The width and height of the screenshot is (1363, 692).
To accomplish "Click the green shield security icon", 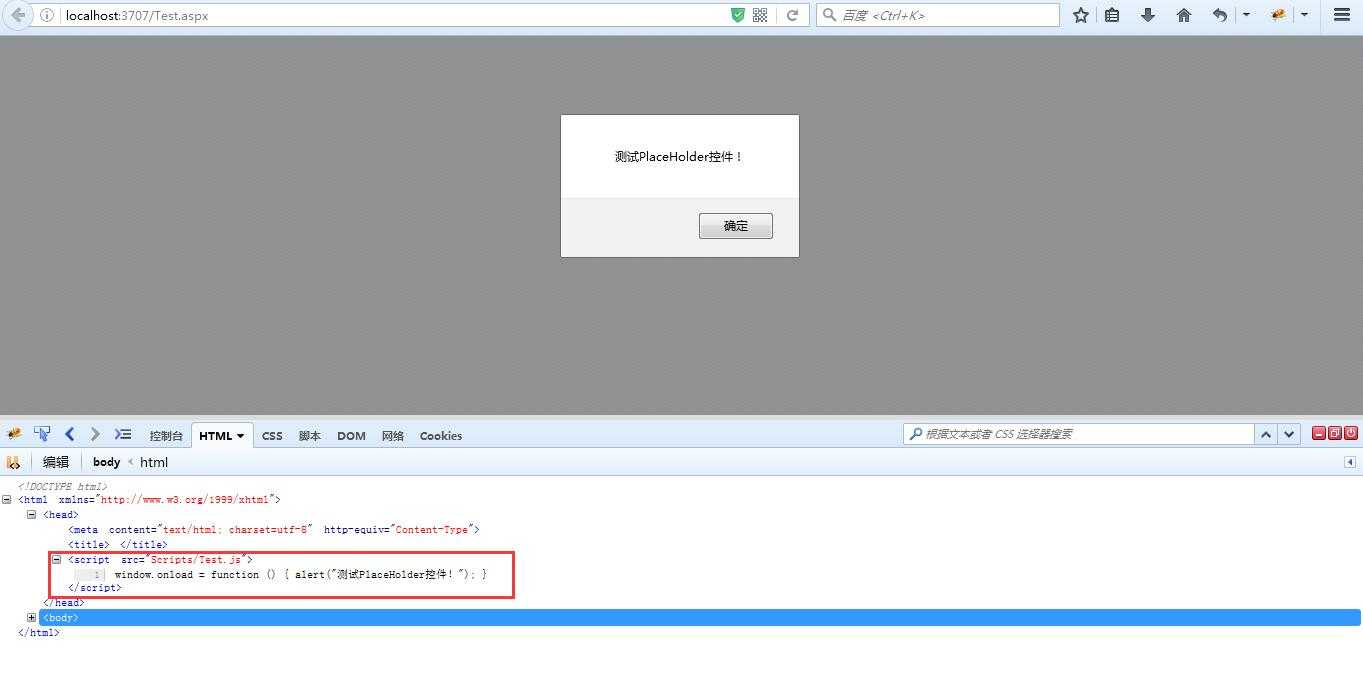I will (x=738, y=15).
